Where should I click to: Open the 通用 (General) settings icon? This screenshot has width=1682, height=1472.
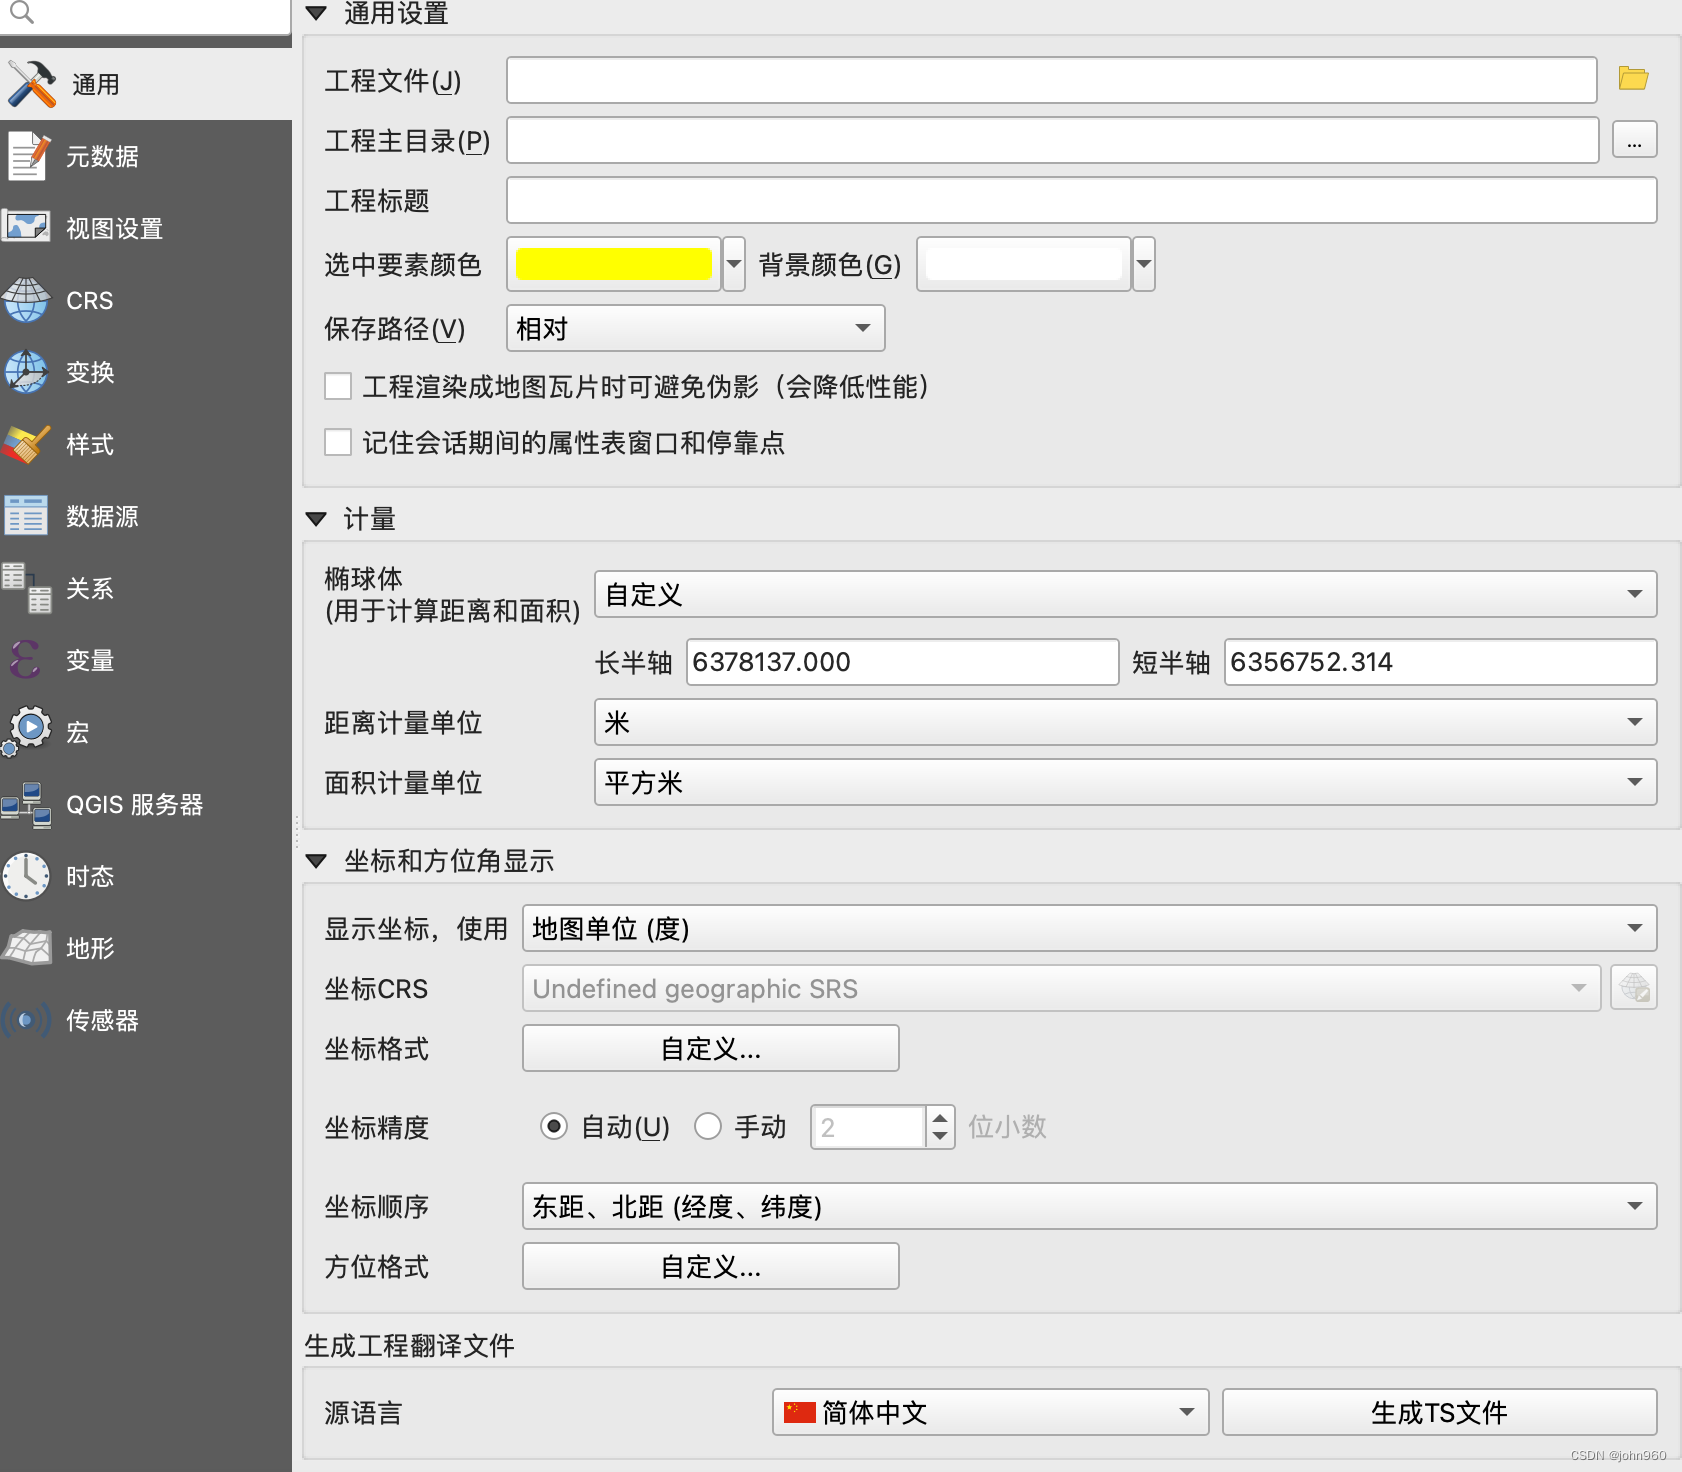(x=32, y=84)
